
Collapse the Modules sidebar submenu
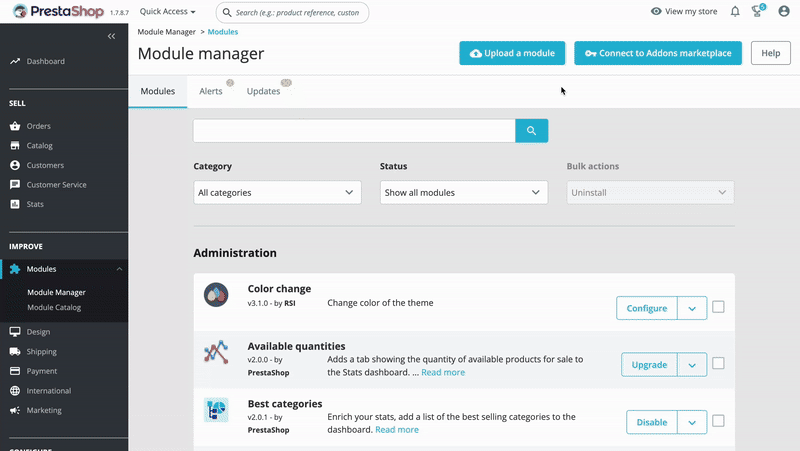point(119,269)
